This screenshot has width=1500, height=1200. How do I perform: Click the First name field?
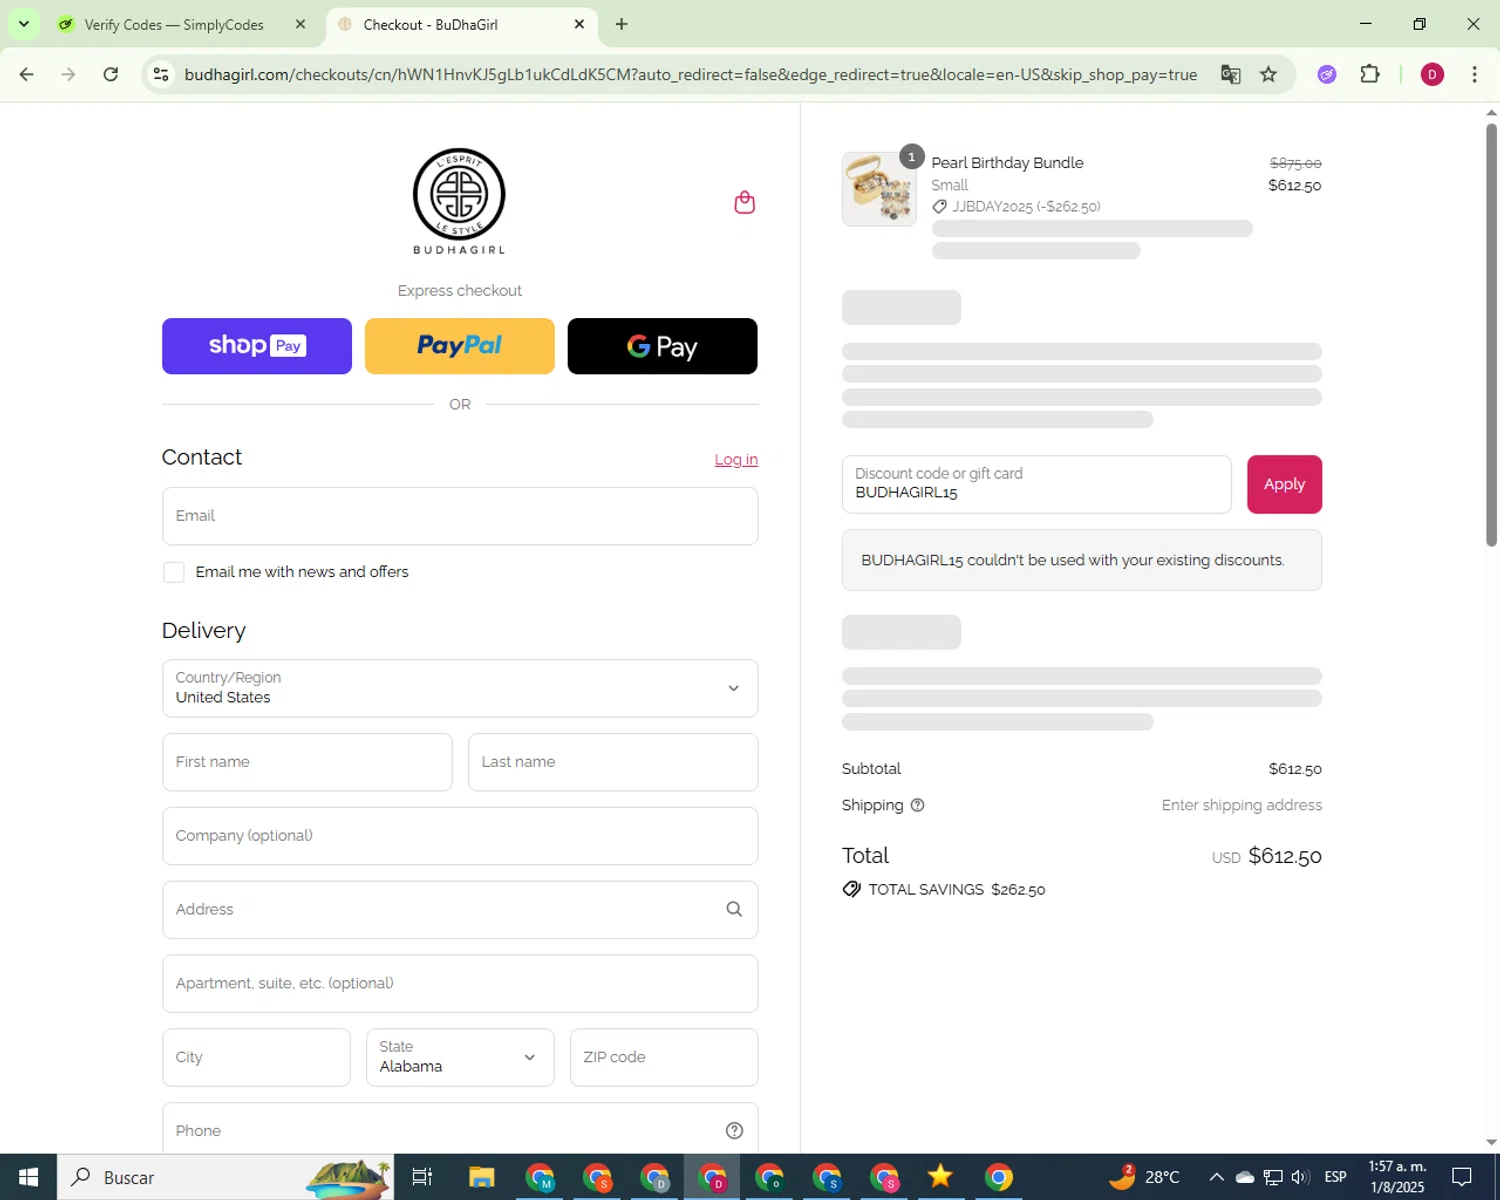pyautogui.click(x=307, y=762)
